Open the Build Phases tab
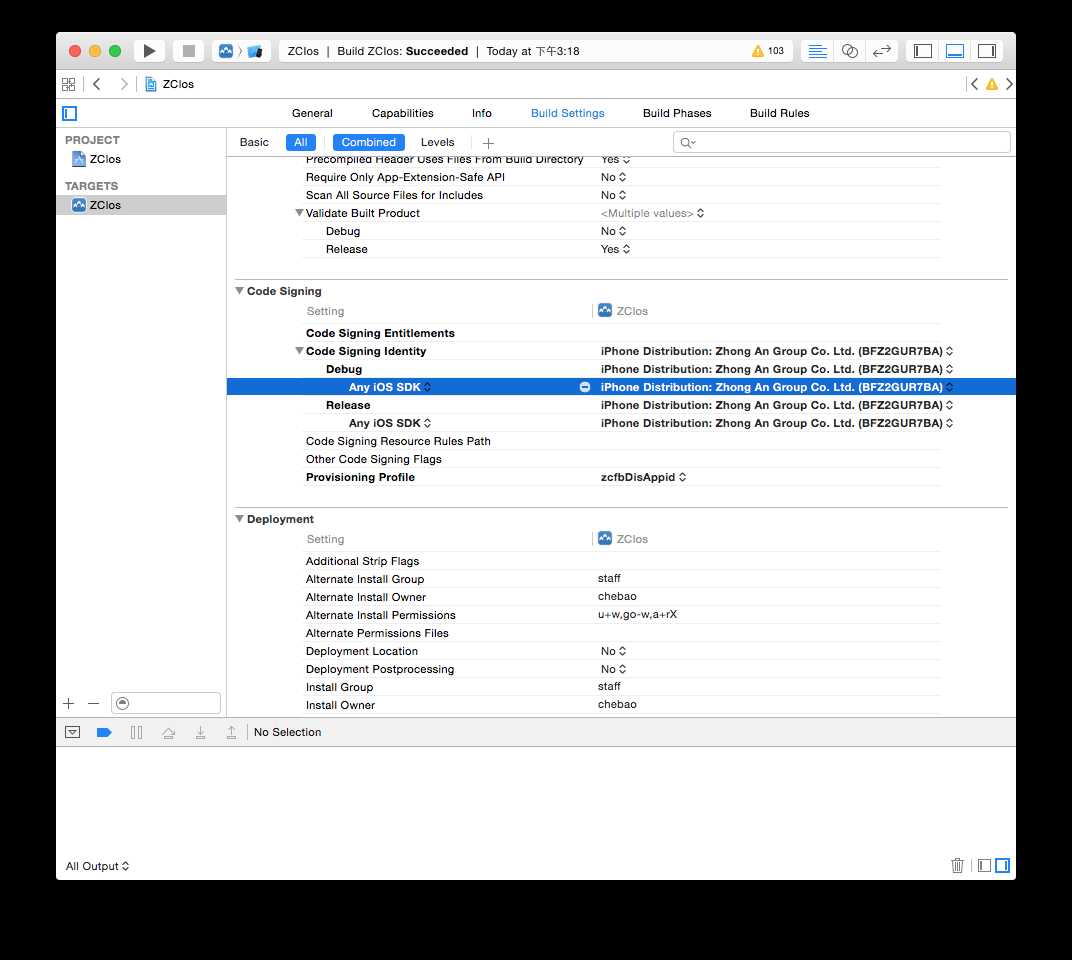The width and height of the screenshot is (1072, 960). tap(677, 114)
